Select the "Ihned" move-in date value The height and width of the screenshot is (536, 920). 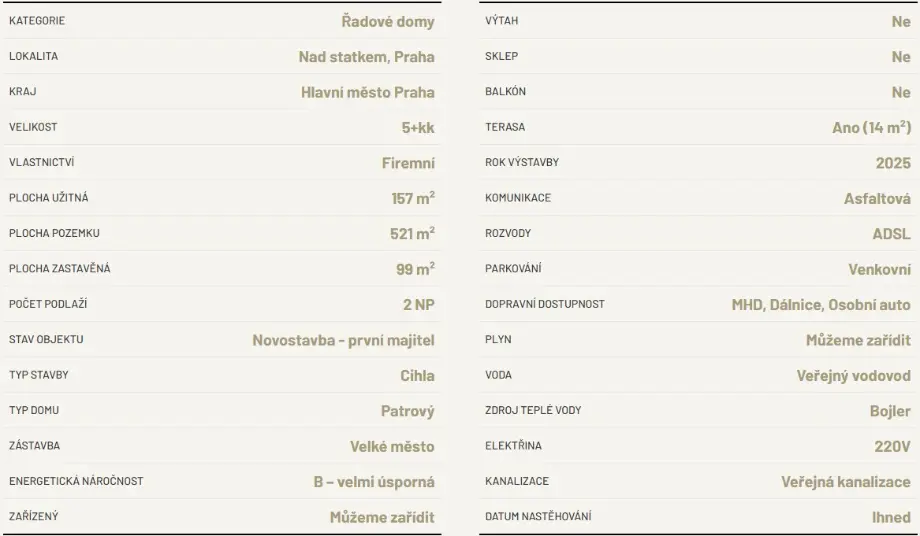[891, 517]
